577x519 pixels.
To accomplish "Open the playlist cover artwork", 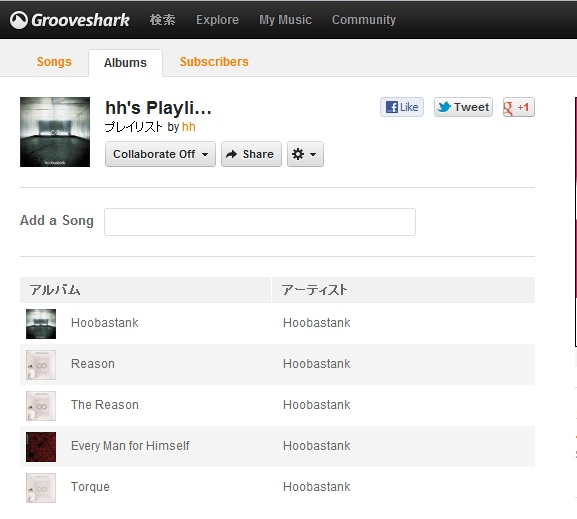I will click(55, 132).
